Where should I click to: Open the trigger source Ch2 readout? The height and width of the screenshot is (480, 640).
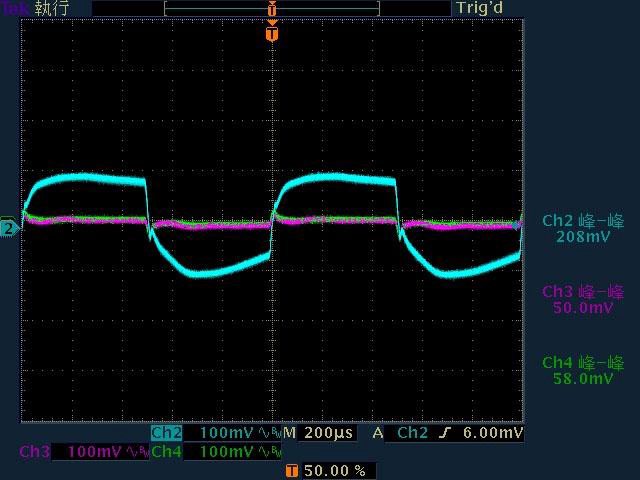tap(412, 433)
